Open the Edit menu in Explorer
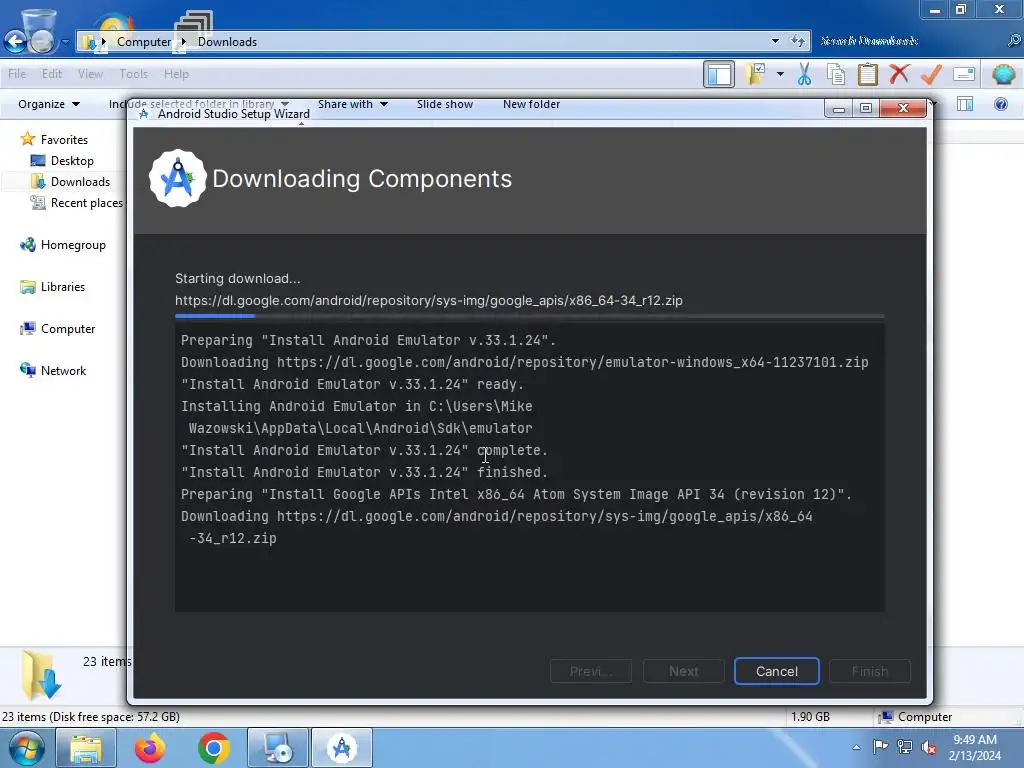 coord(52,74)
